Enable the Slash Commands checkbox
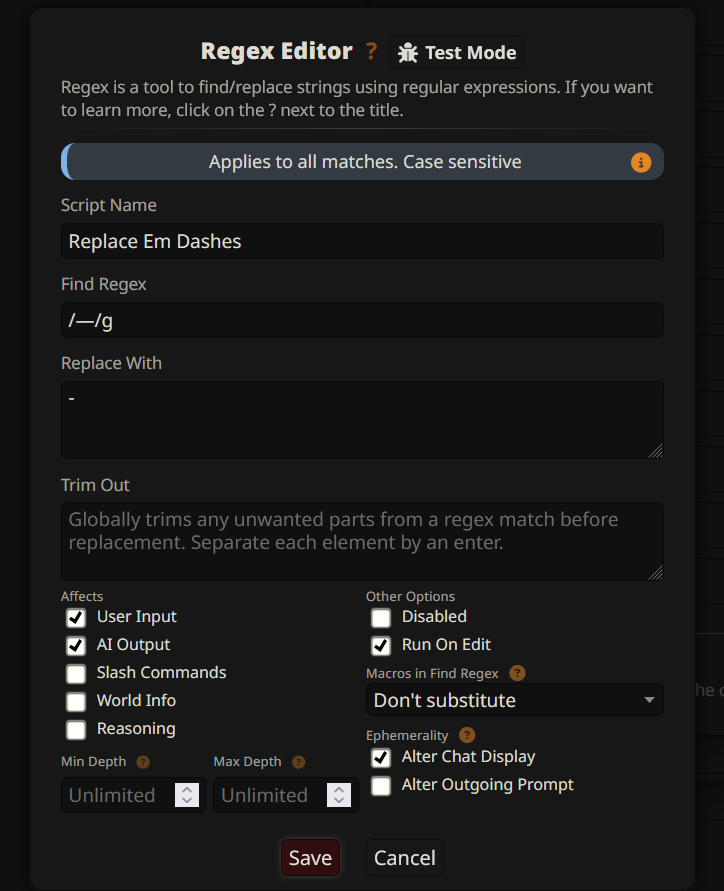Screen dimensions: 724x891 pos(76,673)
